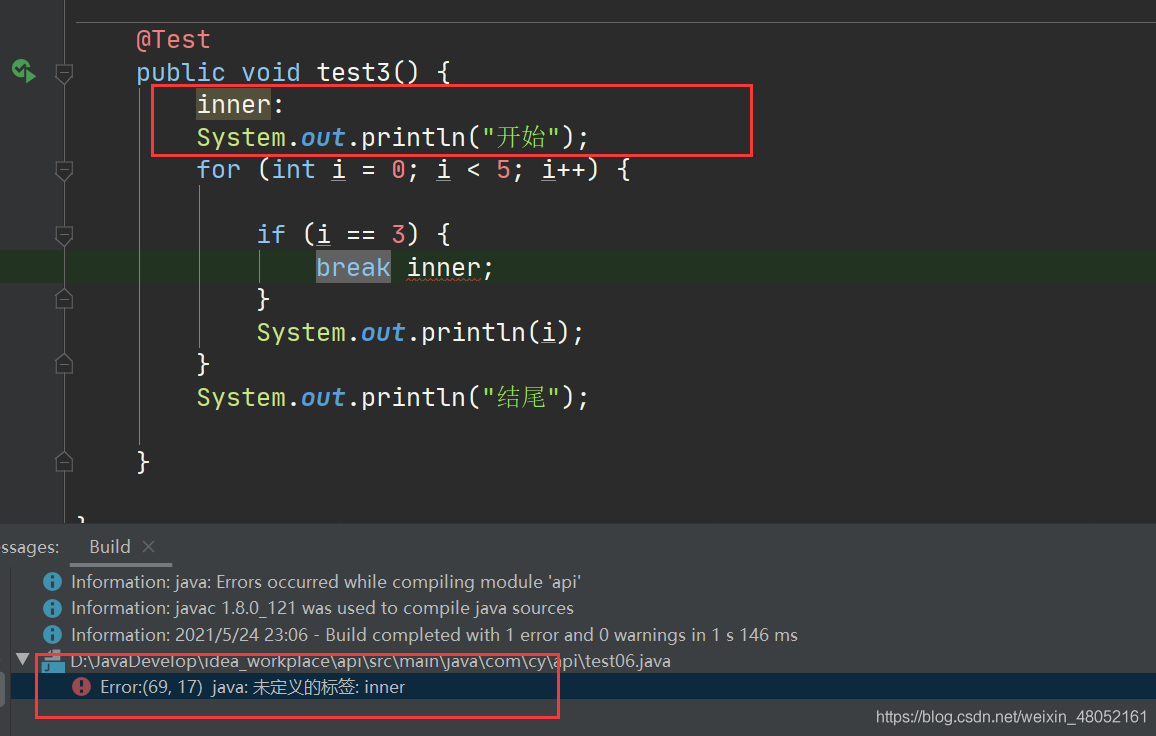Collapse the if block fold marker

64,235
